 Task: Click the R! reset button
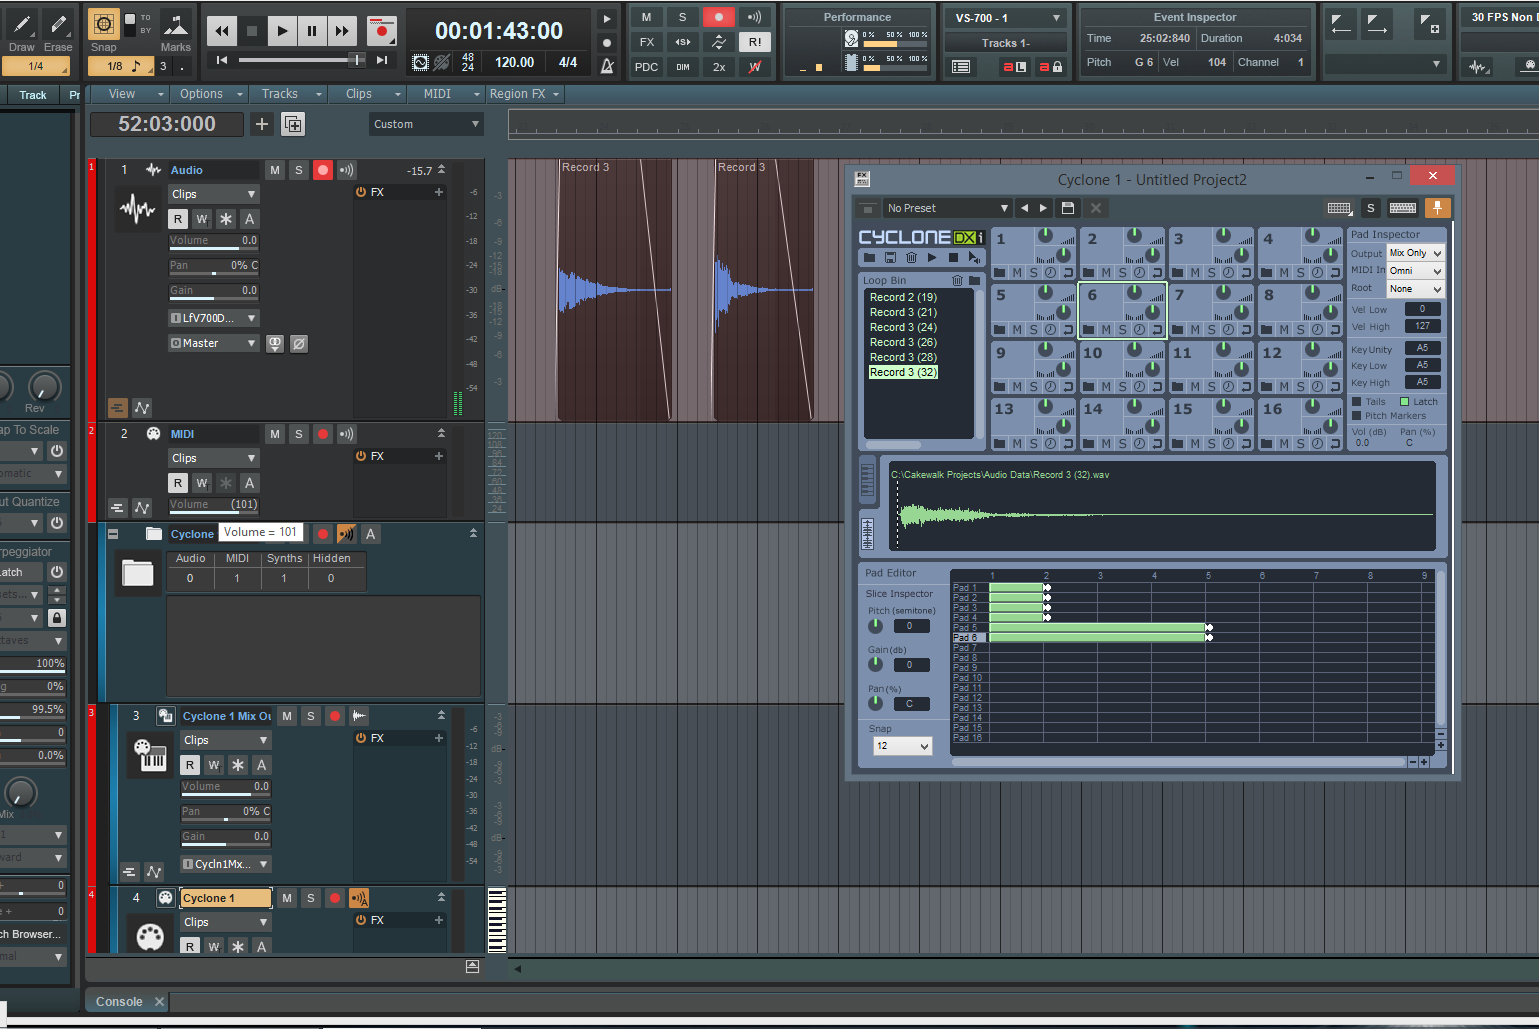pos(755,42)
